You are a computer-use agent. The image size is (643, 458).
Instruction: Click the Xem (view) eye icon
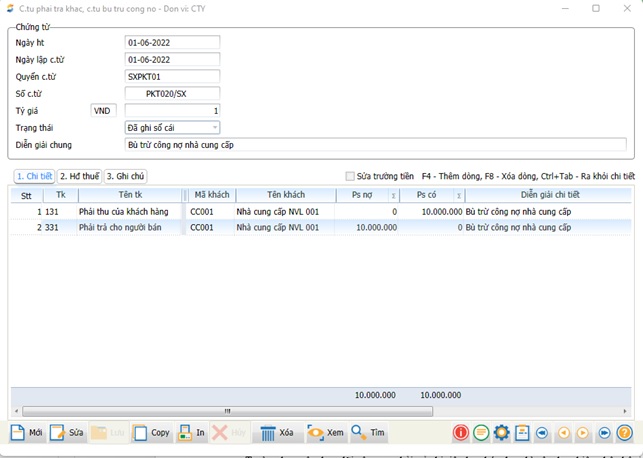point(325,433)
